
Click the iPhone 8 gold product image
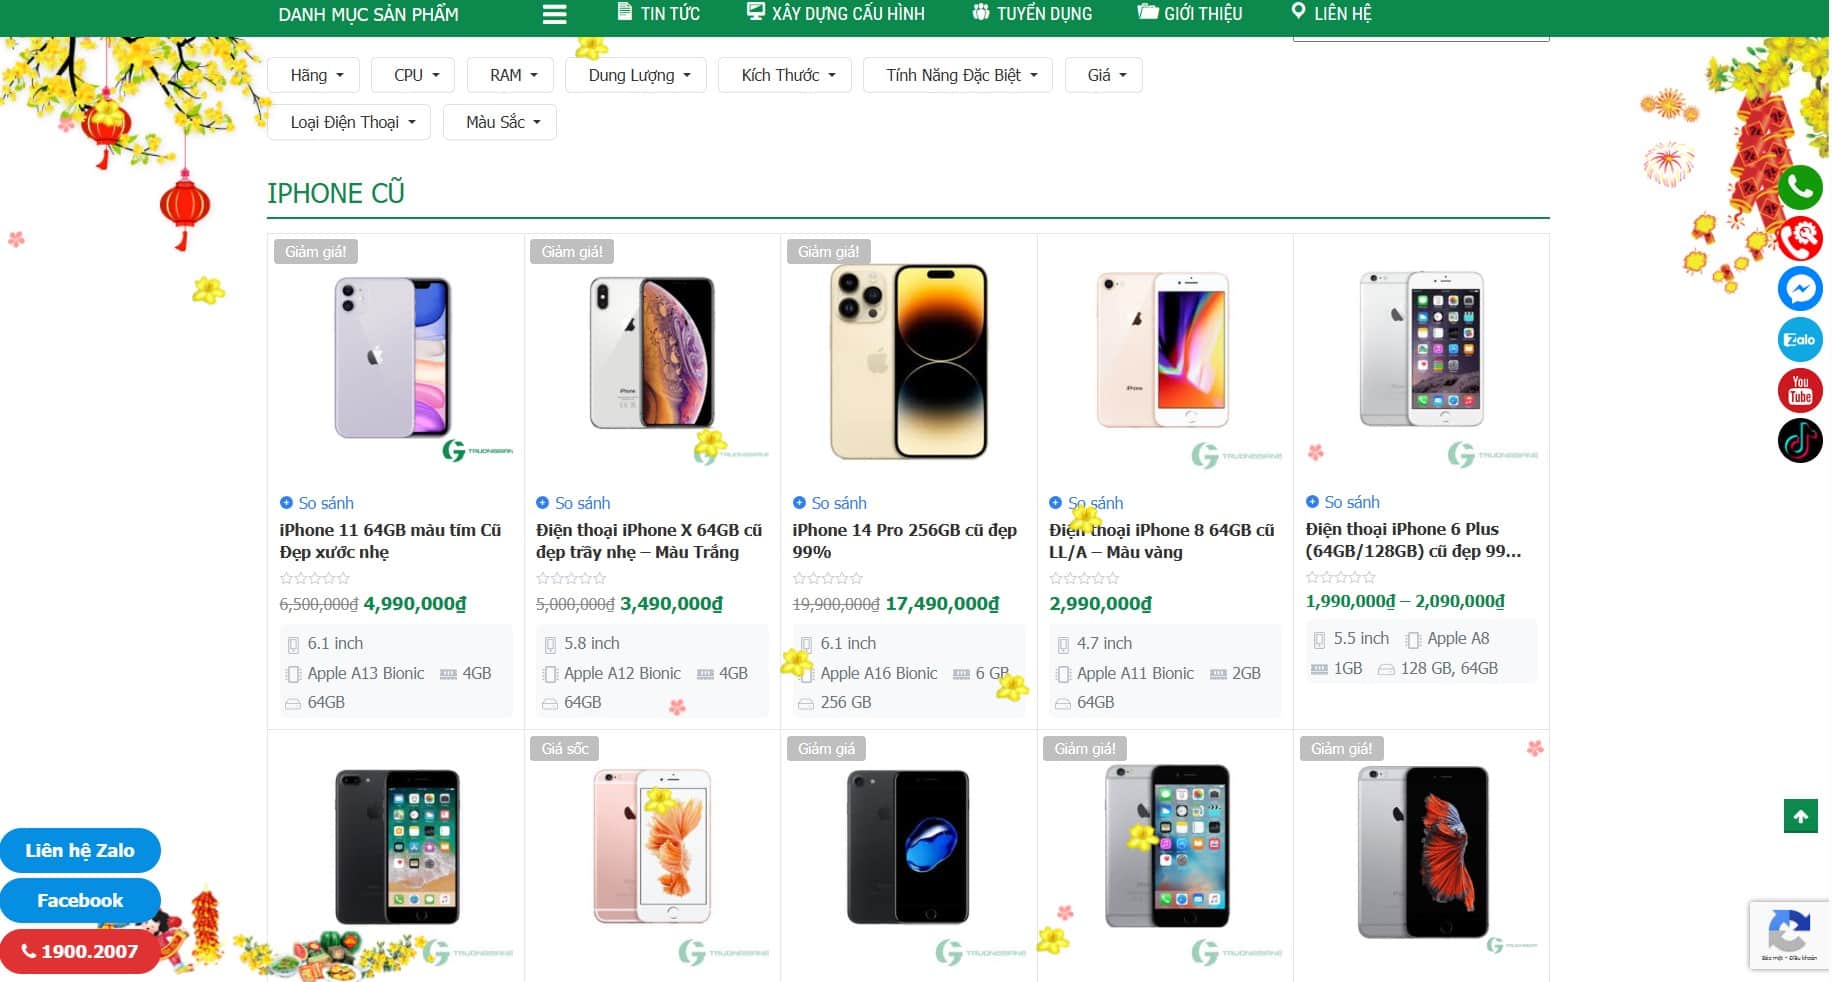tap(1163, 350)
